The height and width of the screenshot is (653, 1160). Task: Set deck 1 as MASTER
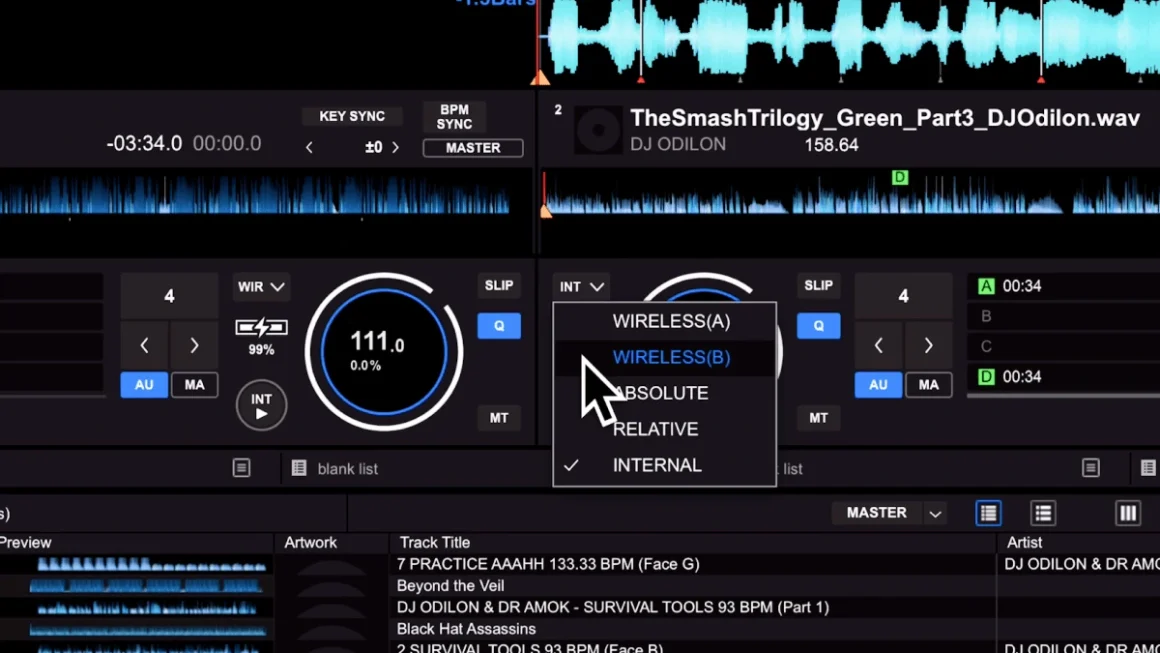click(x=473, y=148)
